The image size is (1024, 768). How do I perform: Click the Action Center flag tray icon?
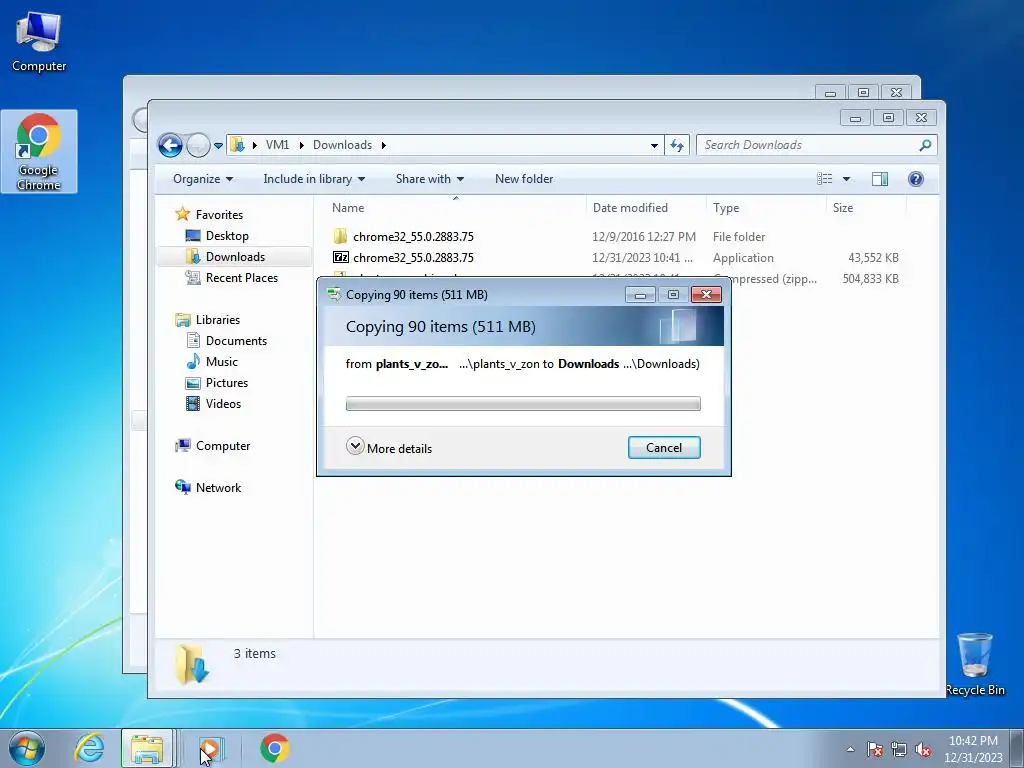874,749
